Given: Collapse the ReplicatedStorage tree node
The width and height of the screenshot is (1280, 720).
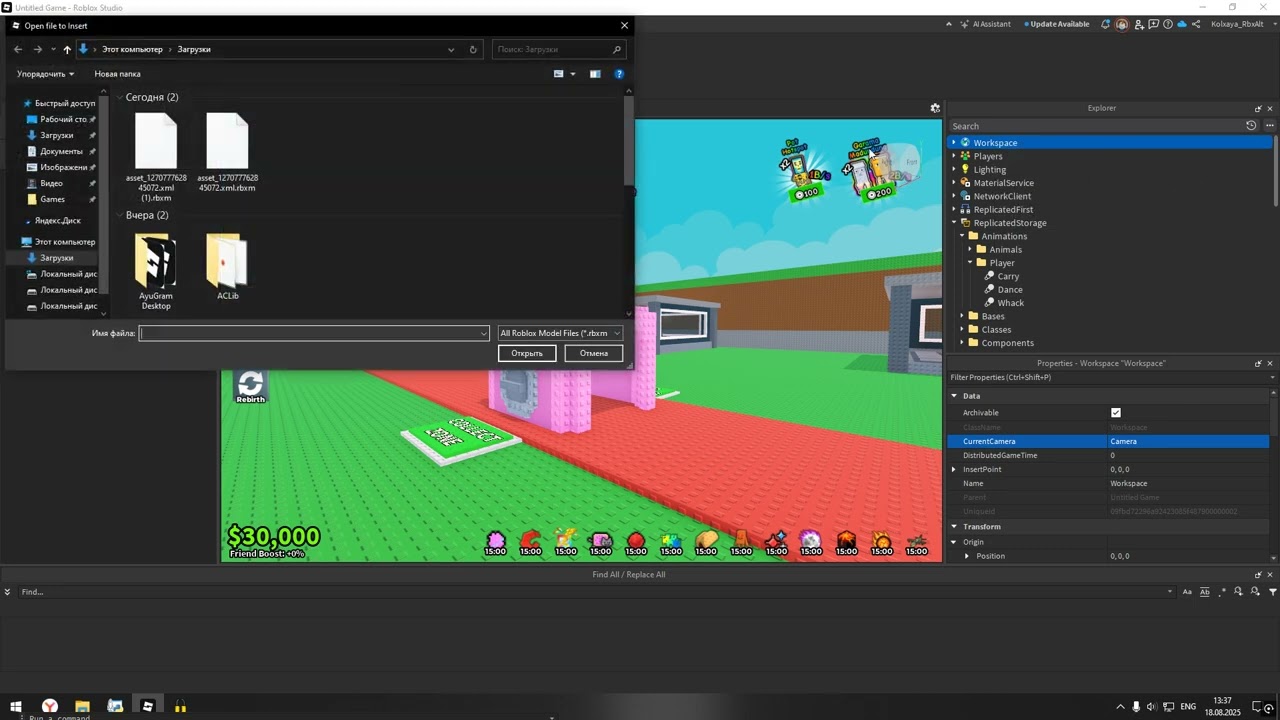Looking at the screenshot, I should tap(954, 223).
